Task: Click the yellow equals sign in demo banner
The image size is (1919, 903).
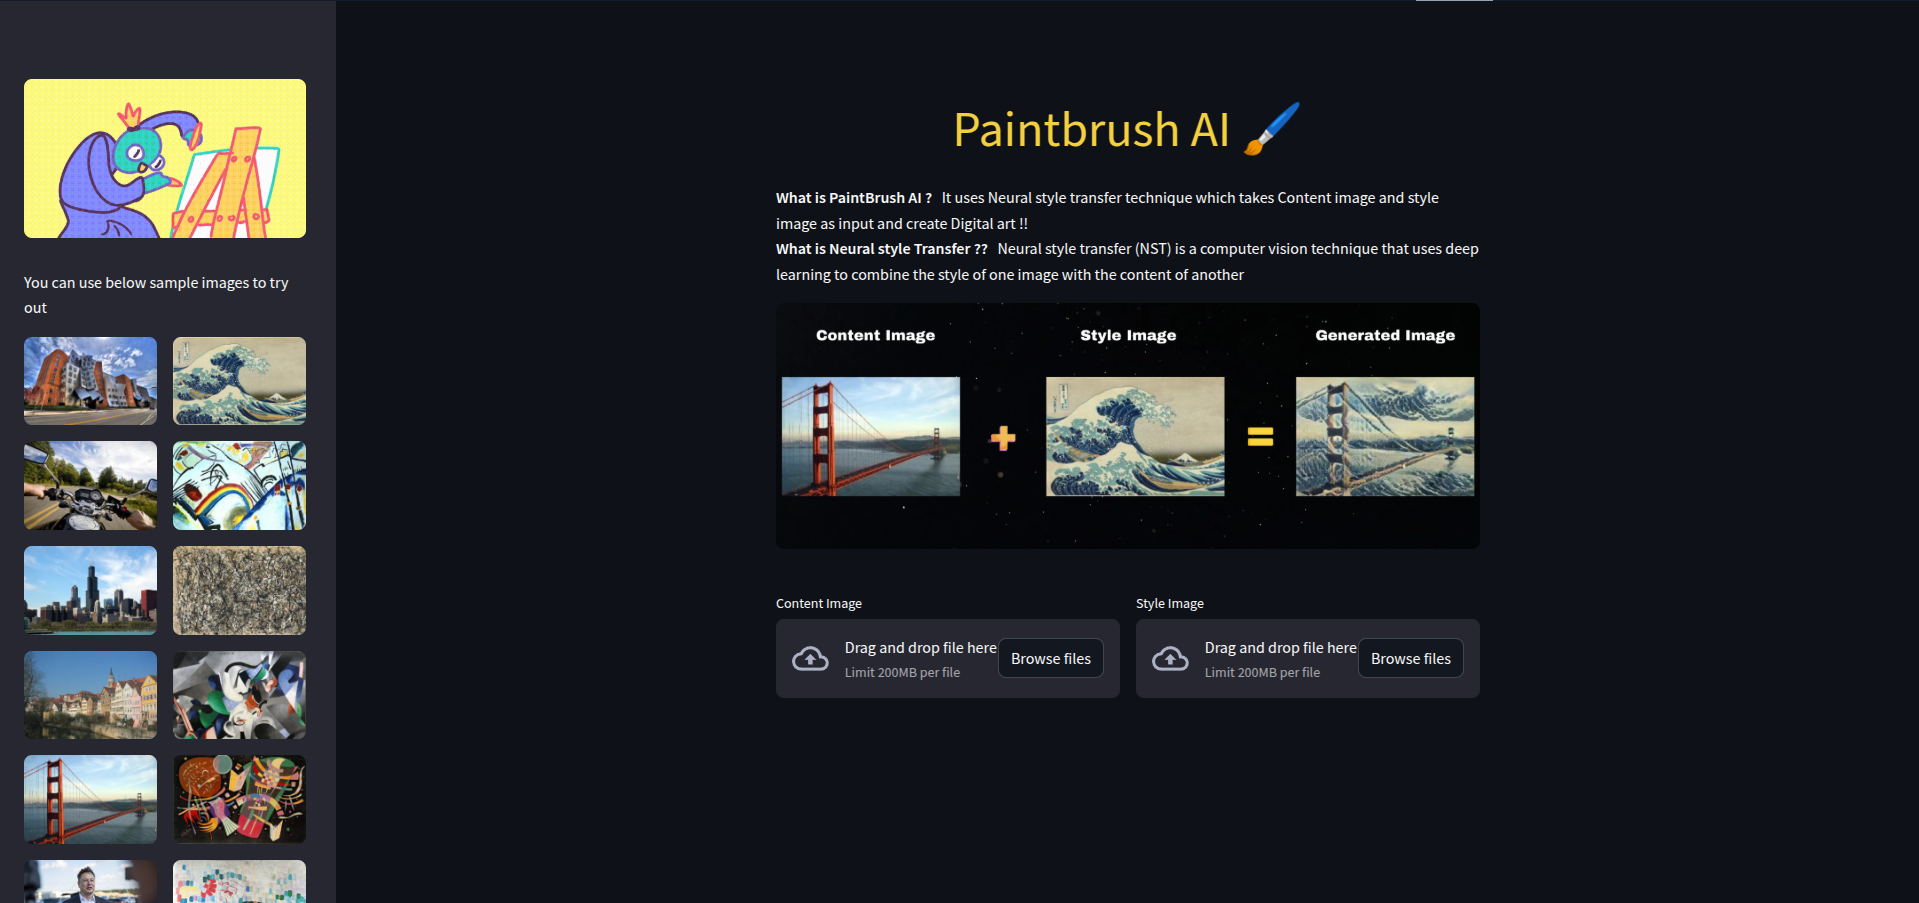Action: tap(1260, 437)
